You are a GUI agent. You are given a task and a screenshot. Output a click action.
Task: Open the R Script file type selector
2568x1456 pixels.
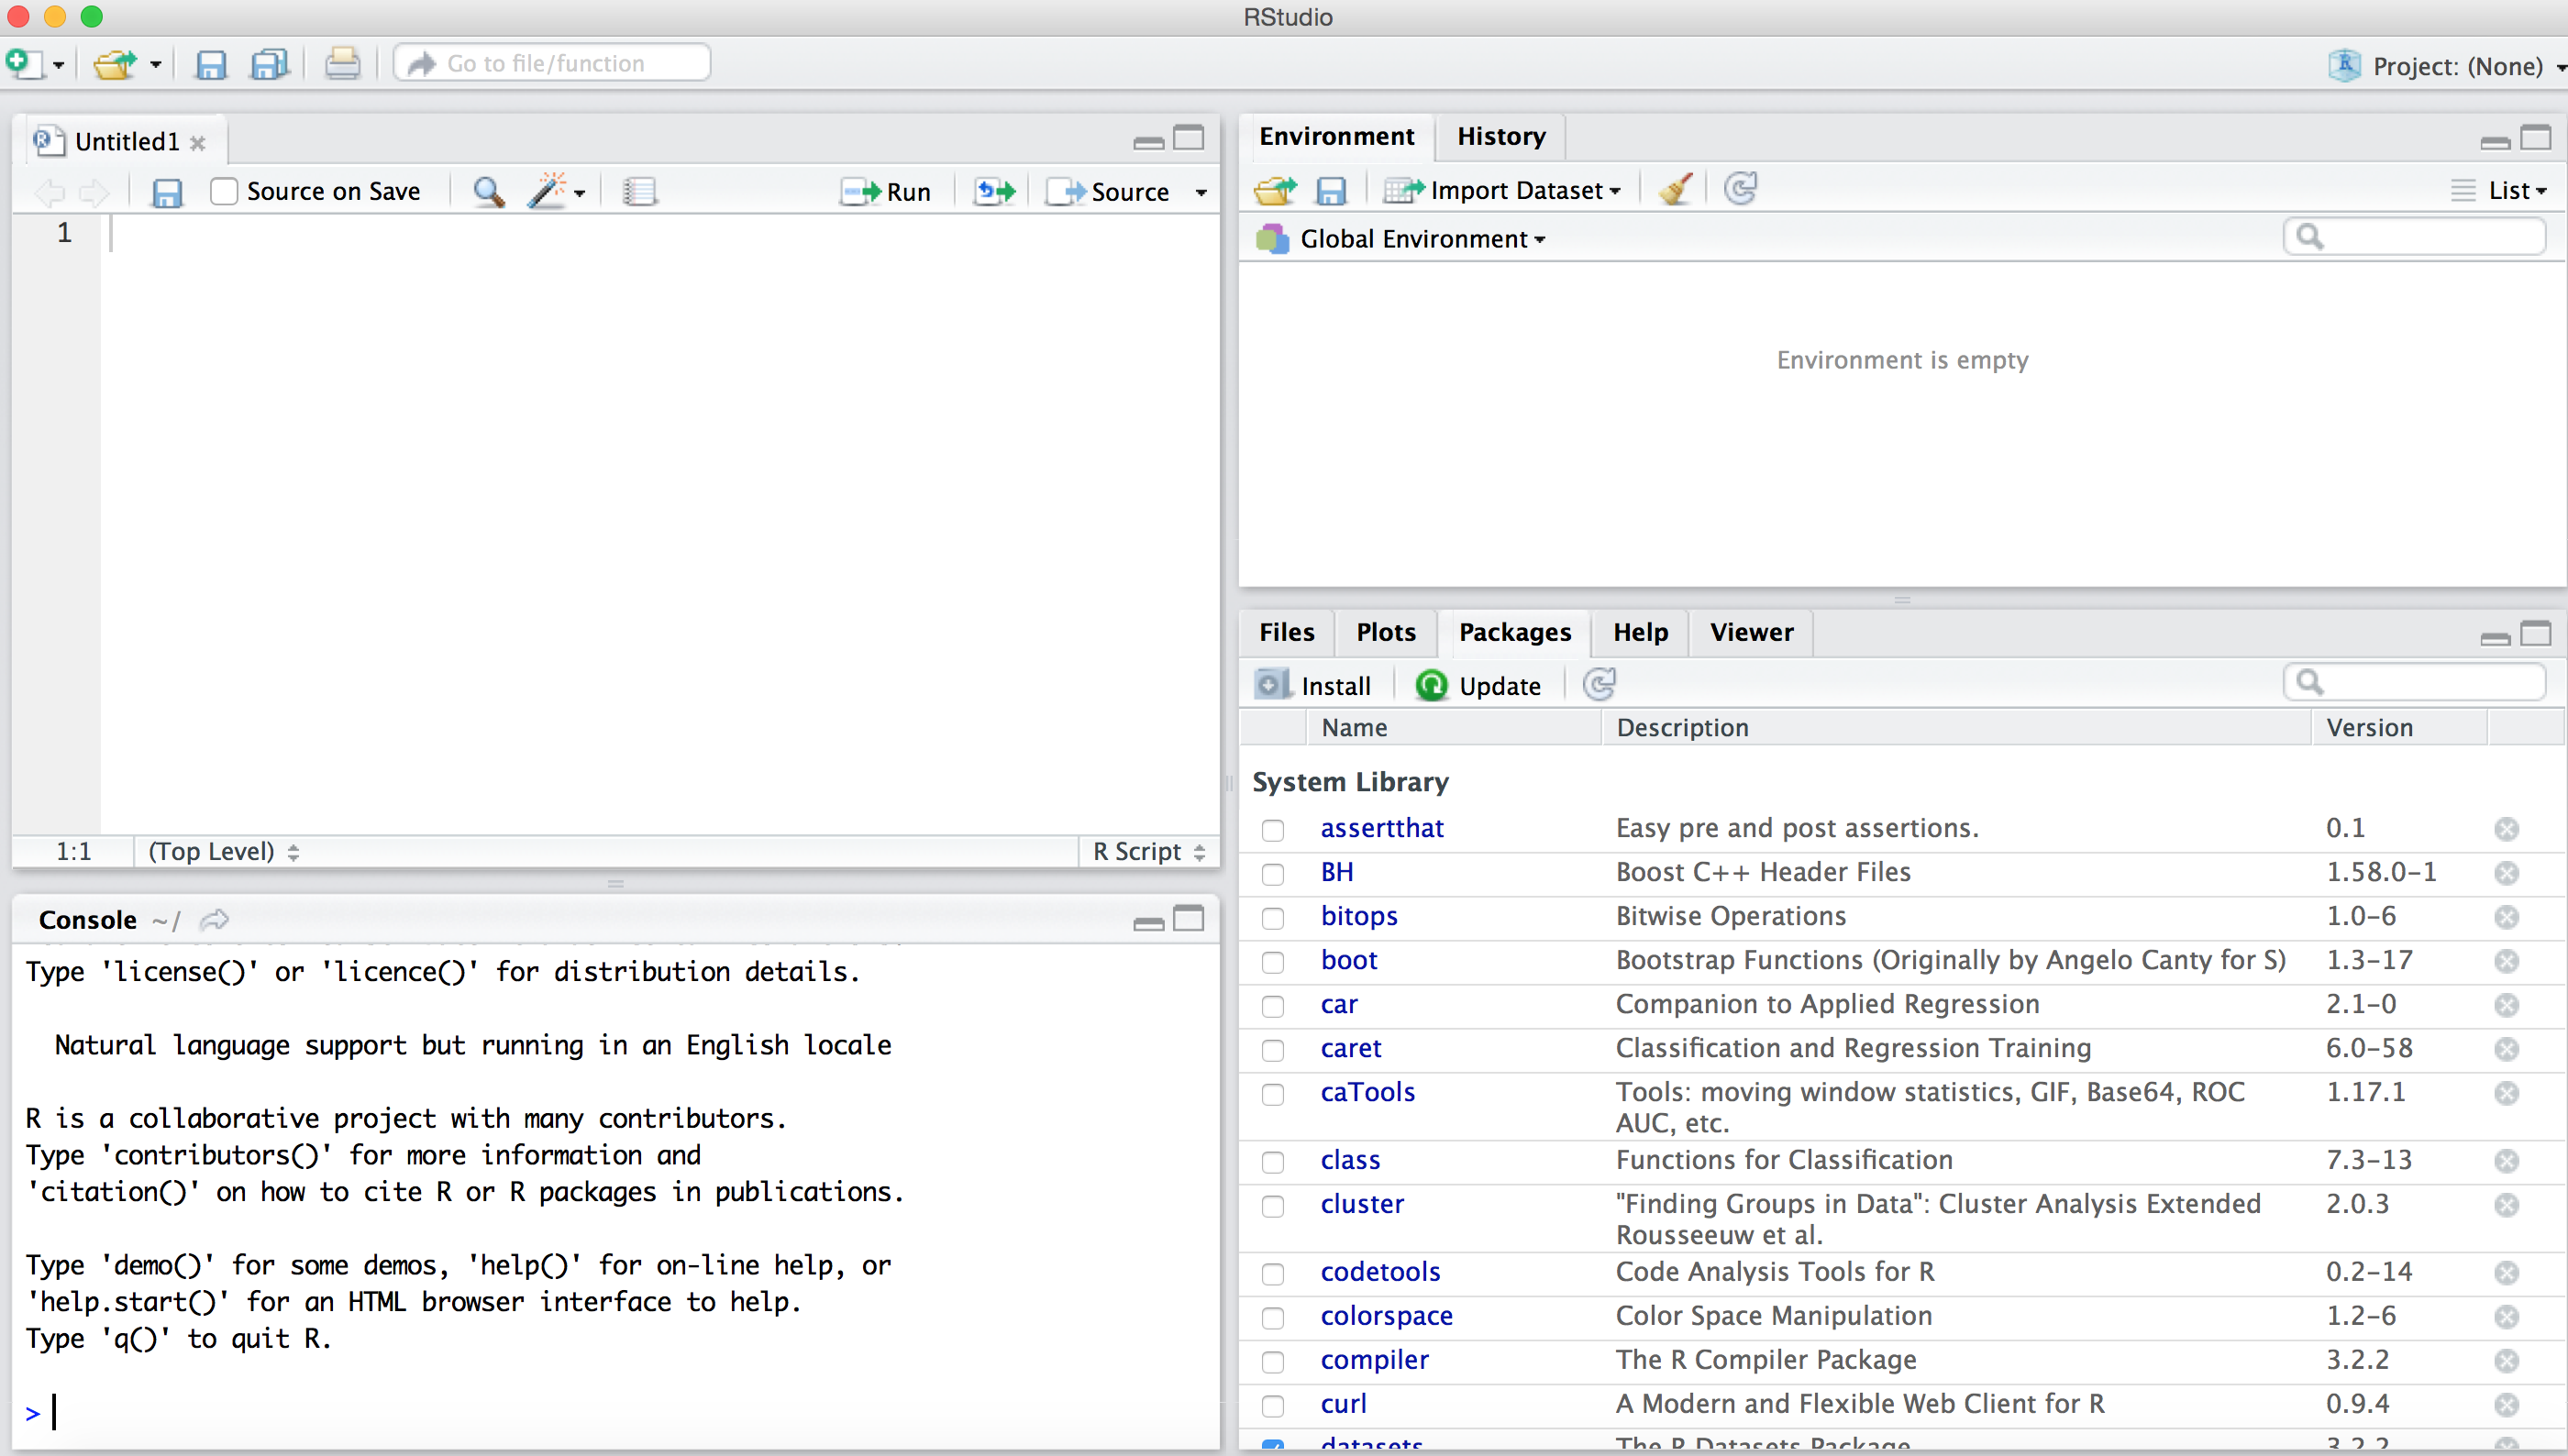(x=1148, y=852)
